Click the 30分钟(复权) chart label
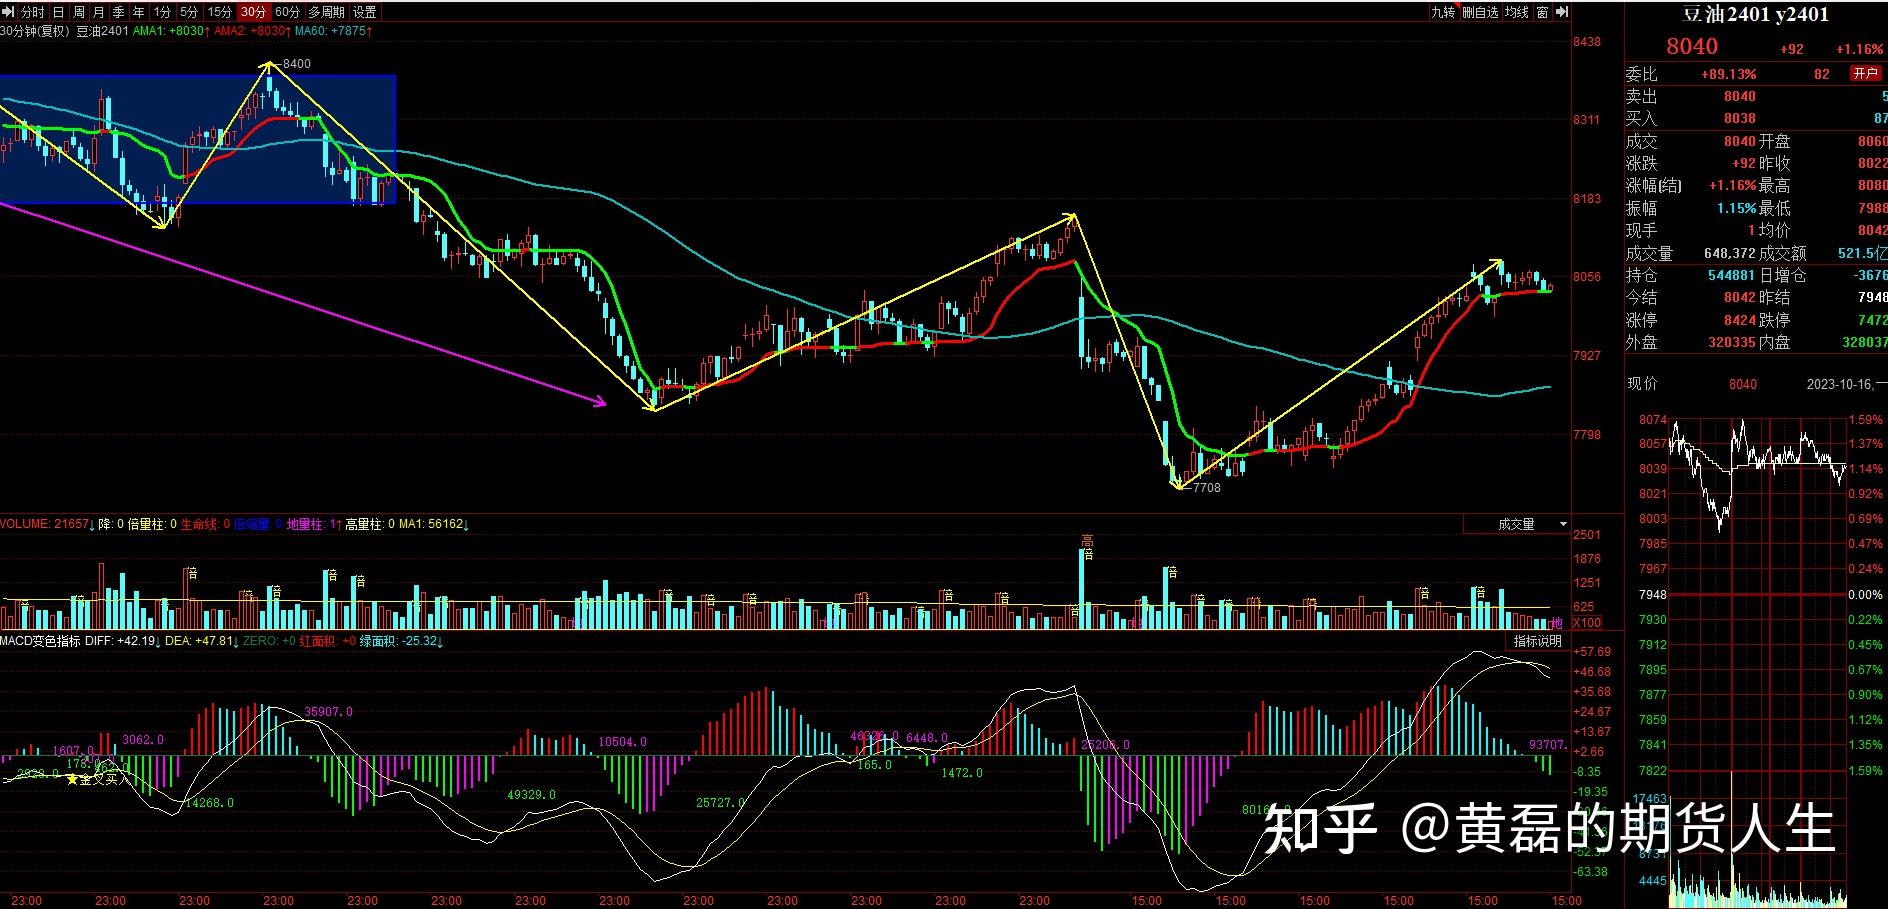This screenshot has width=1888, height=909. [35, 31]
